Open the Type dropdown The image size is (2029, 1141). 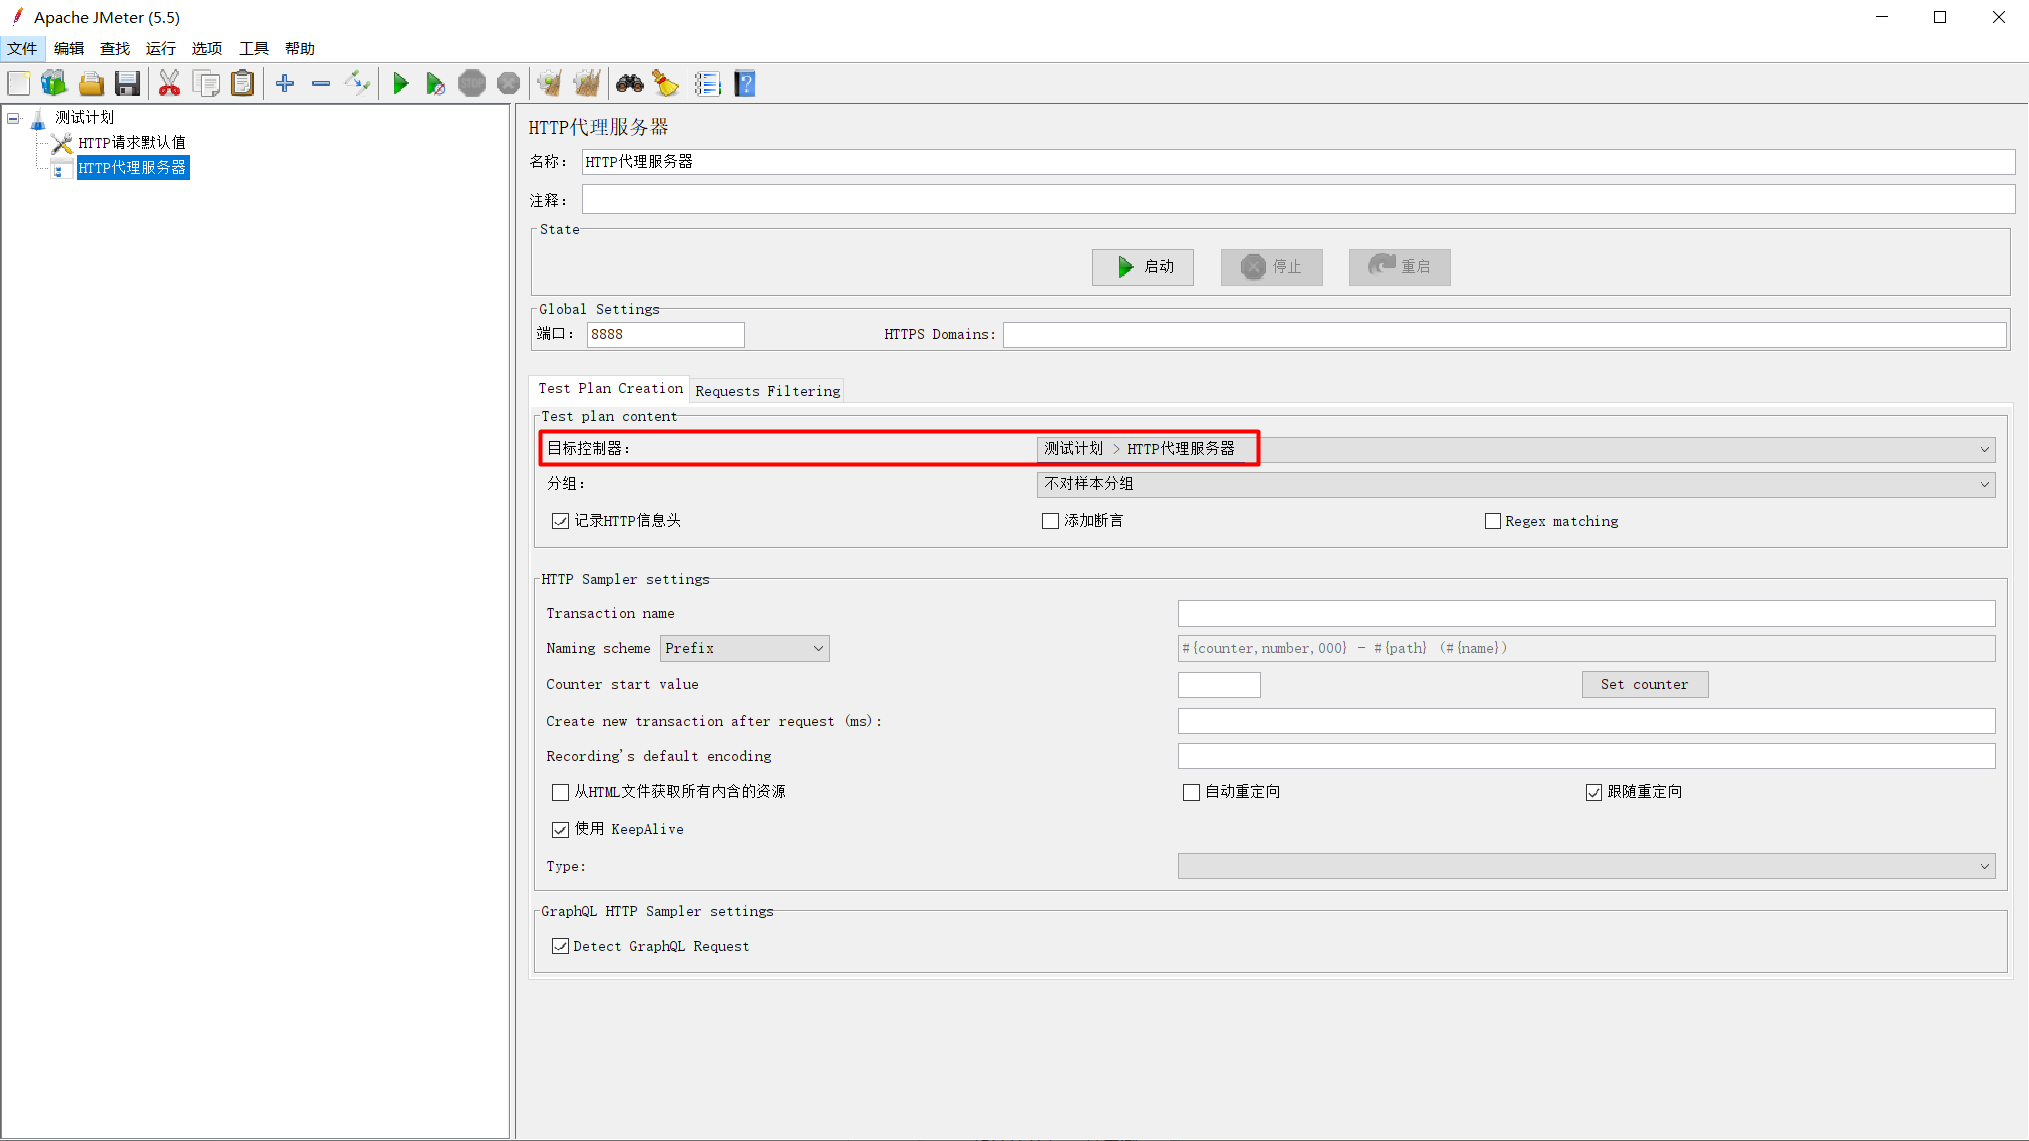click(1586, 866)
